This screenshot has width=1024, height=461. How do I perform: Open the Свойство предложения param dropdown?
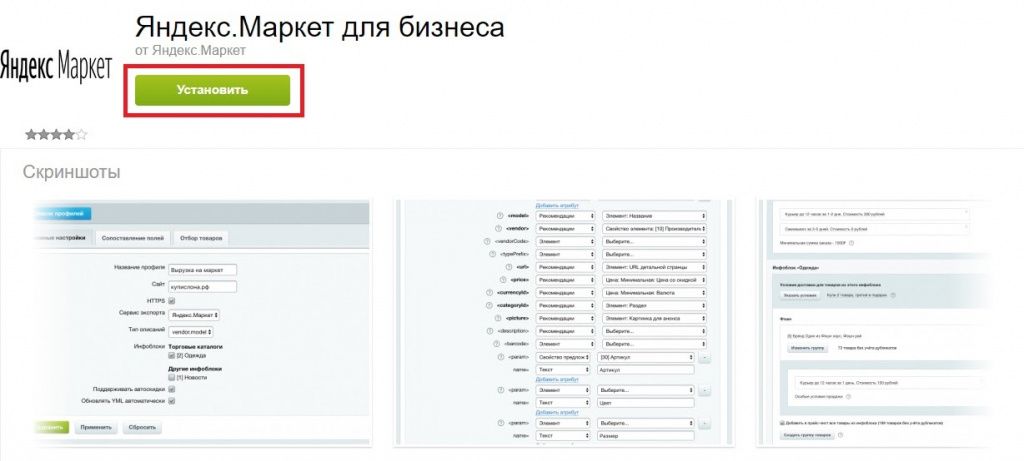[564, 358]
